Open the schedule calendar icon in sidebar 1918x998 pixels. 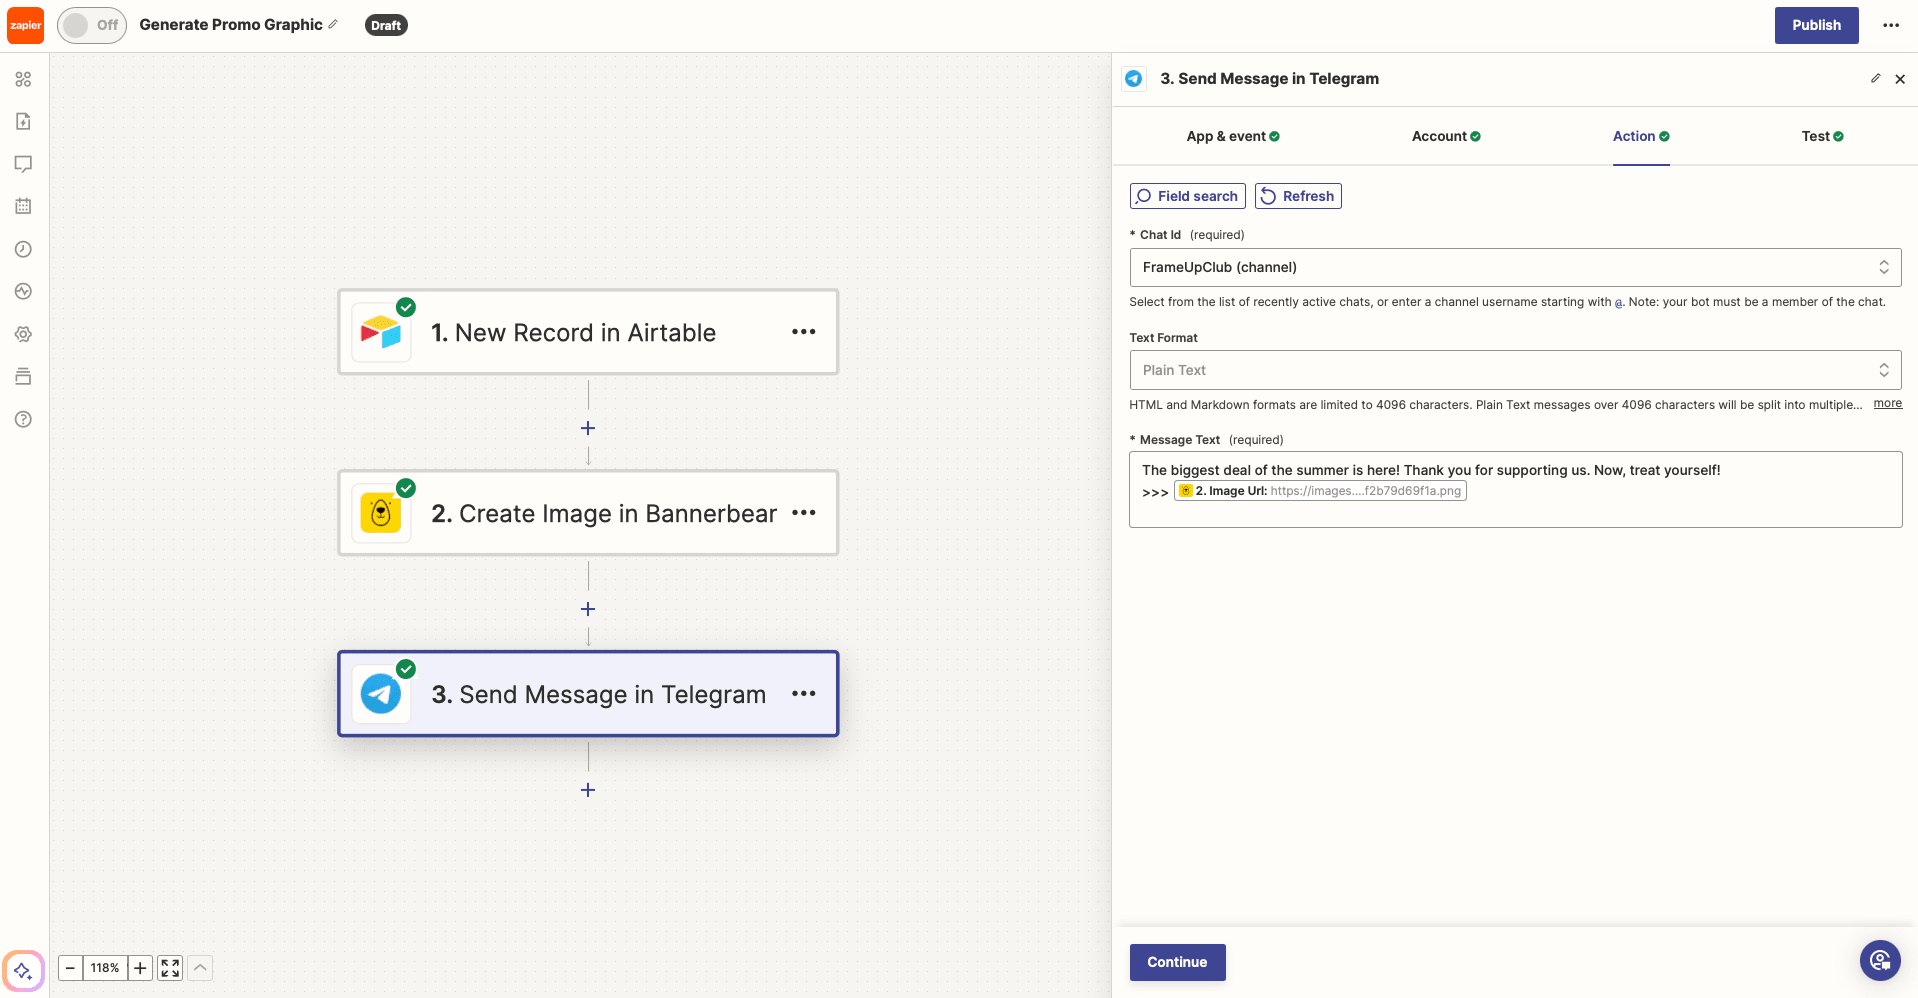coord(24,205)
